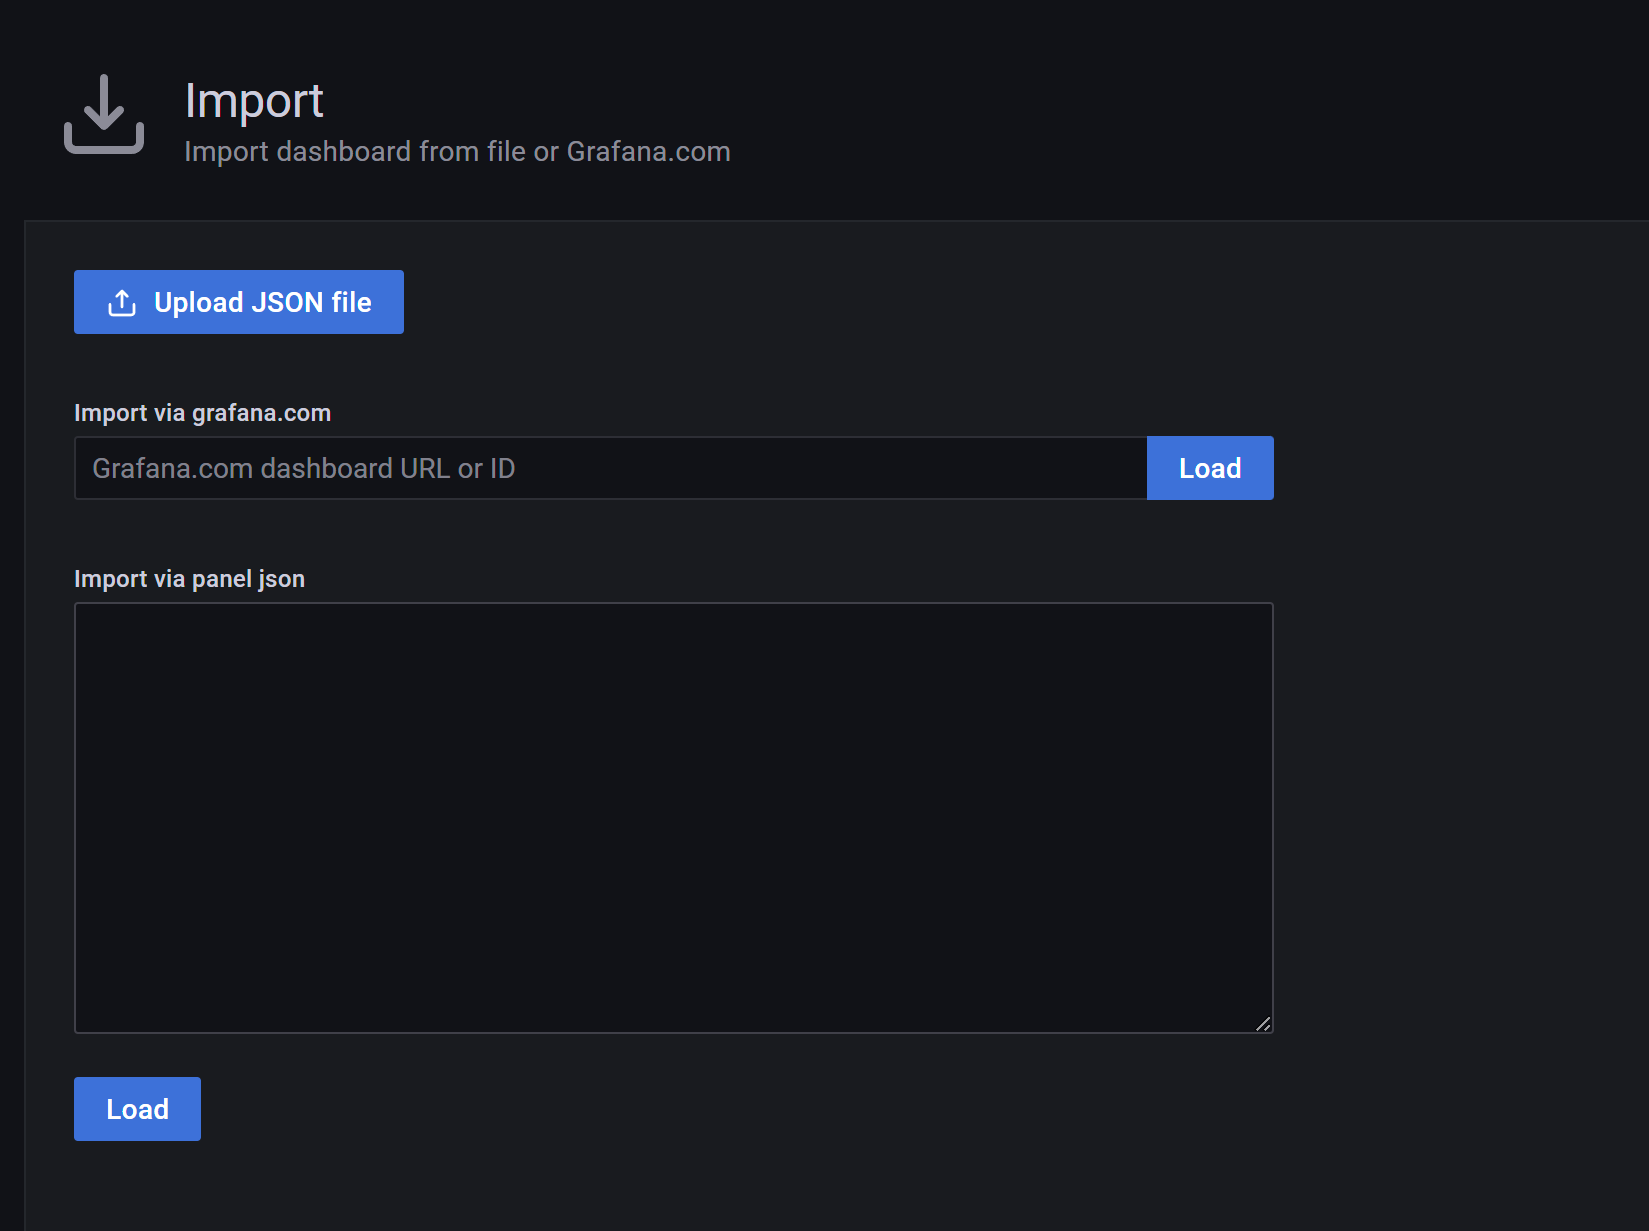Click the Load button below panel json
The image size is (1649, 1231).
[x=137, y=1109]
